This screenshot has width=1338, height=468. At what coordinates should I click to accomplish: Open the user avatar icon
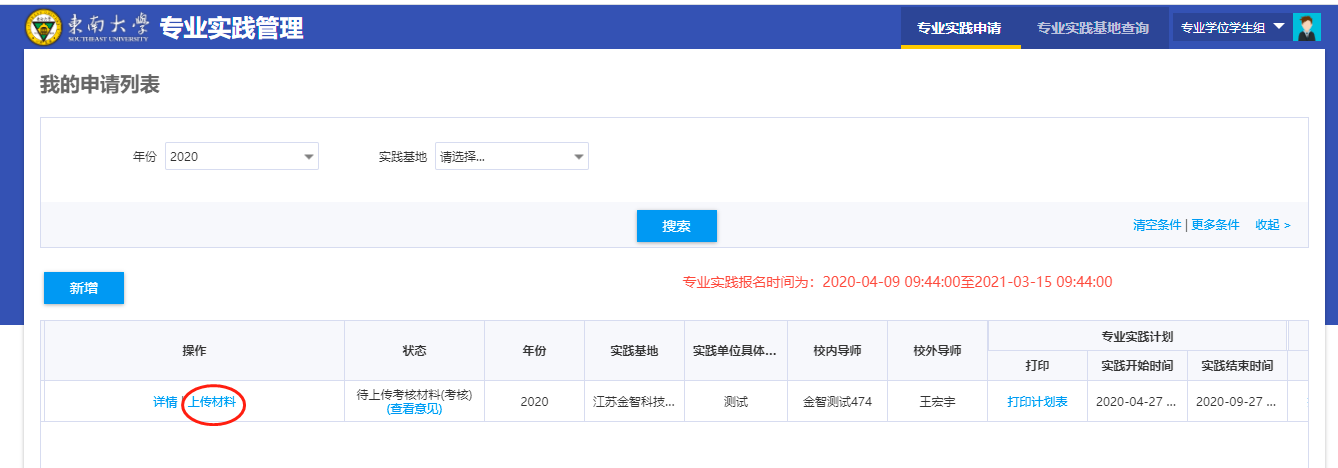point(1307,28)
